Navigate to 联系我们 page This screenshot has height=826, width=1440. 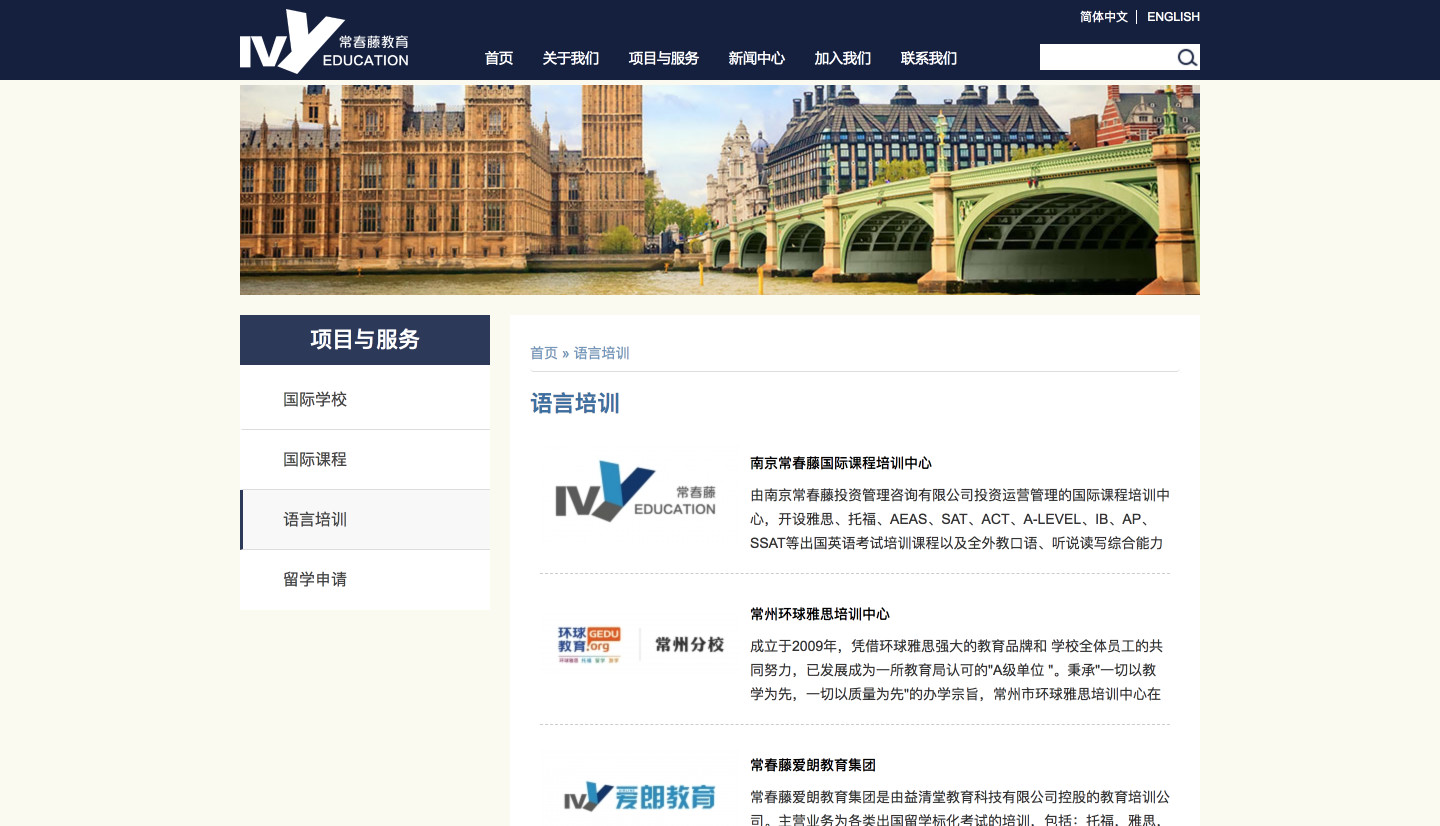pyautogui.click(x=929, y=58)
